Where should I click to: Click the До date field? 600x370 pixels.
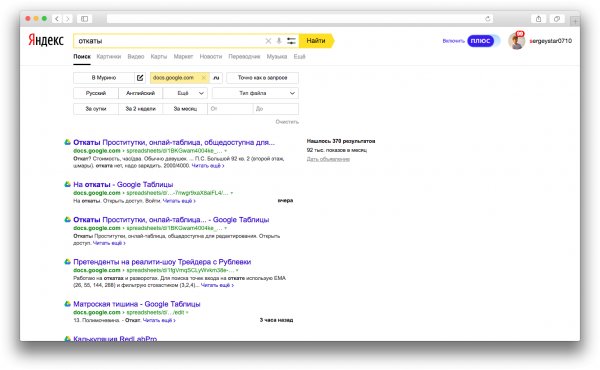point(276,109)
